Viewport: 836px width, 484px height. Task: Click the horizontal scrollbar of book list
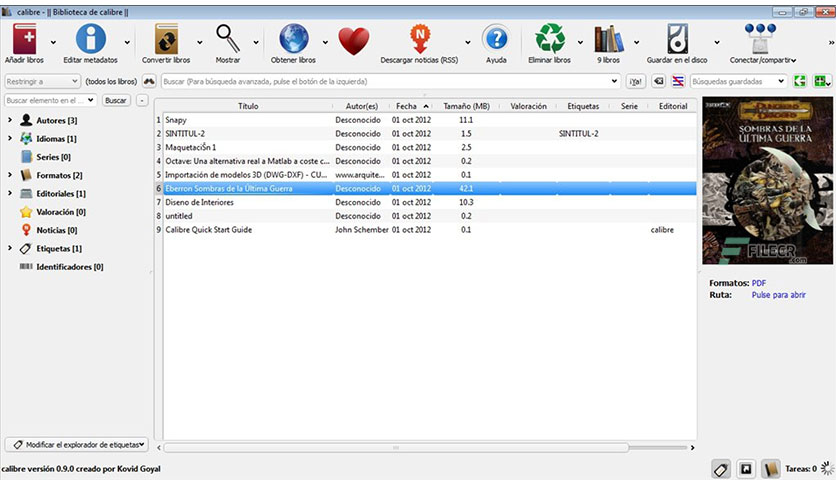coord(396,448)
